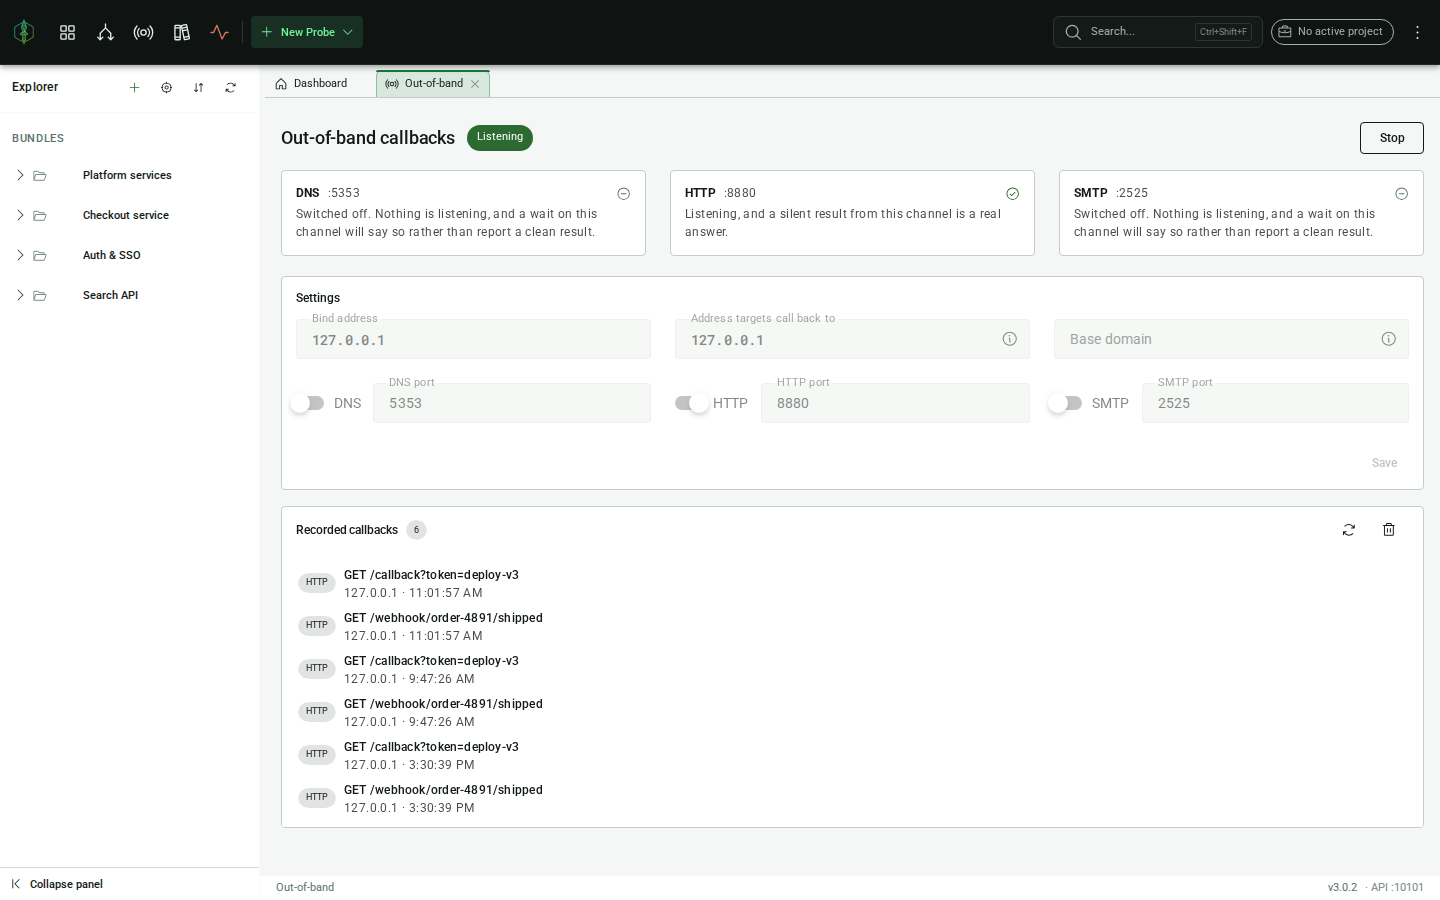Focus the Search field in top bar
Screen dimensions: 1440x900
coord(1157,32)
